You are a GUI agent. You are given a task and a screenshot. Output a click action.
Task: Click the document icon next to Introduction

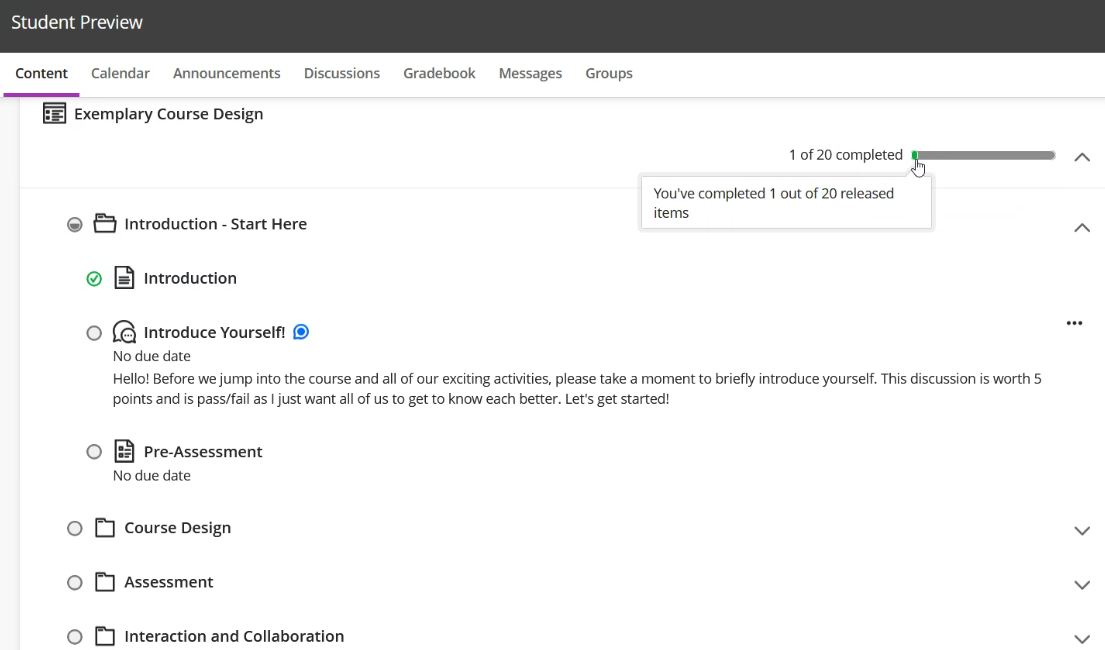[x=124, y=278]
